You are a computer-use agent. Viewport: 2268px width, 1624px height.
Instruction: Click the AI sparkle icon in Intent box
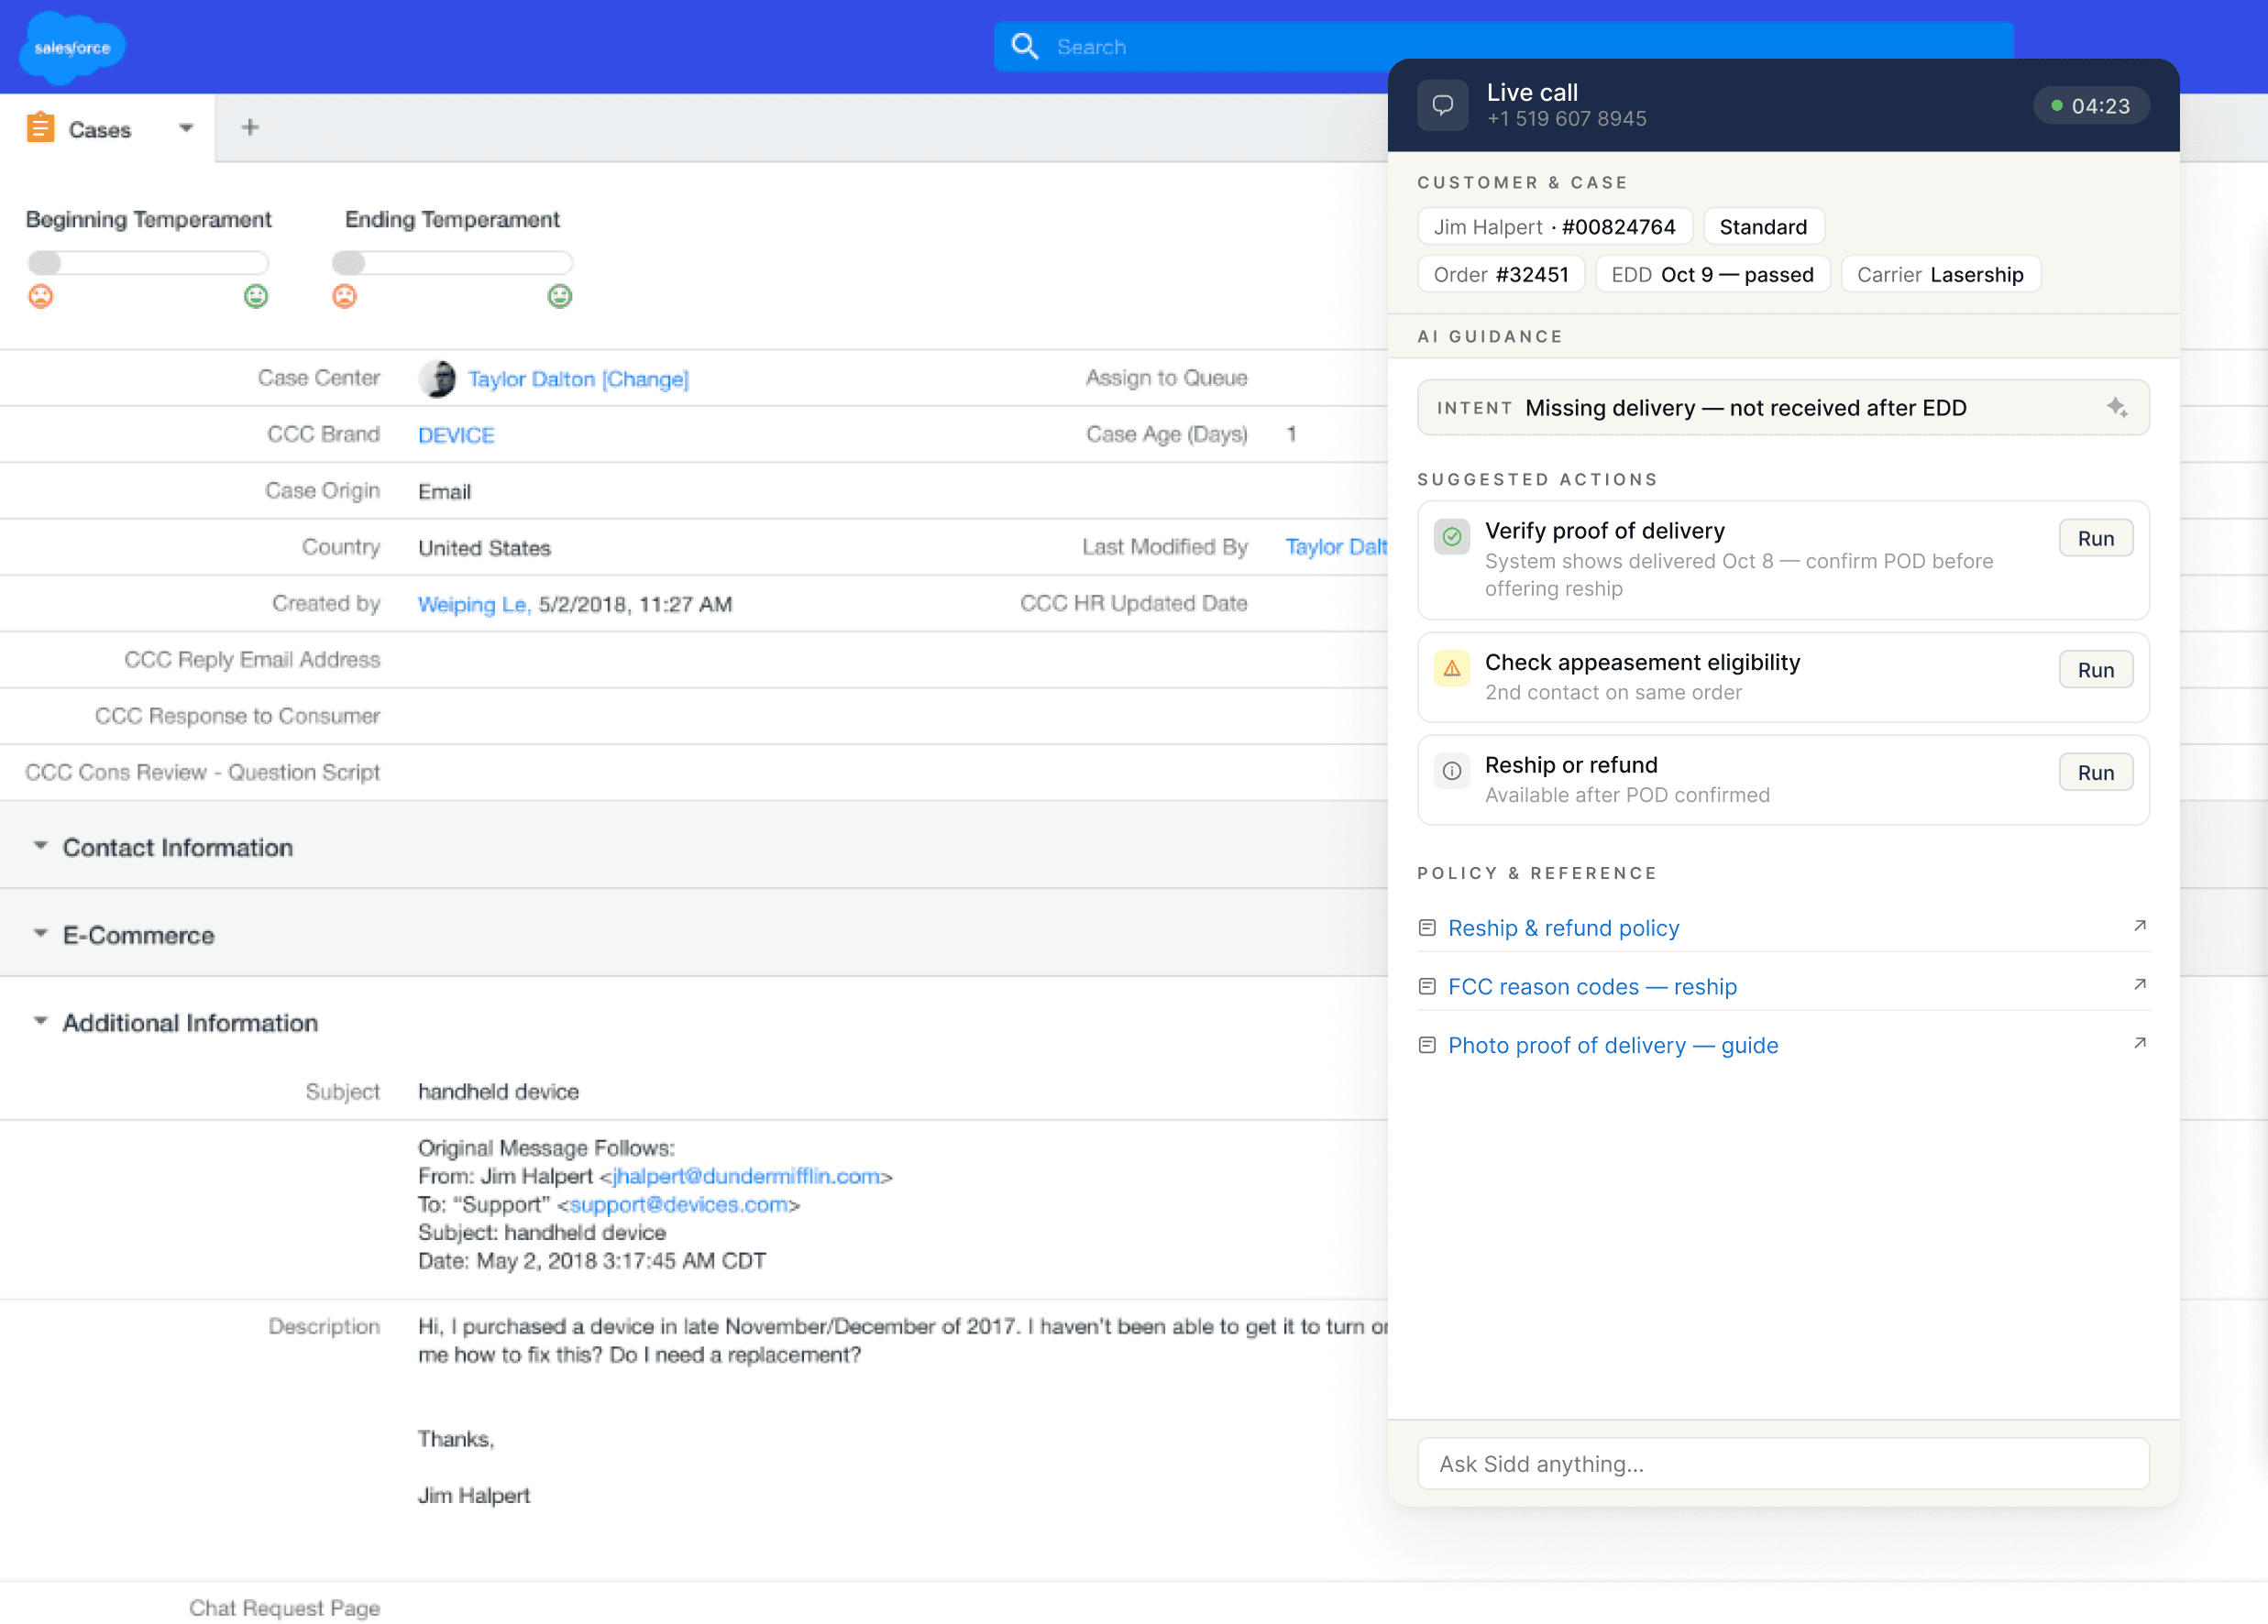(2116, 408)
